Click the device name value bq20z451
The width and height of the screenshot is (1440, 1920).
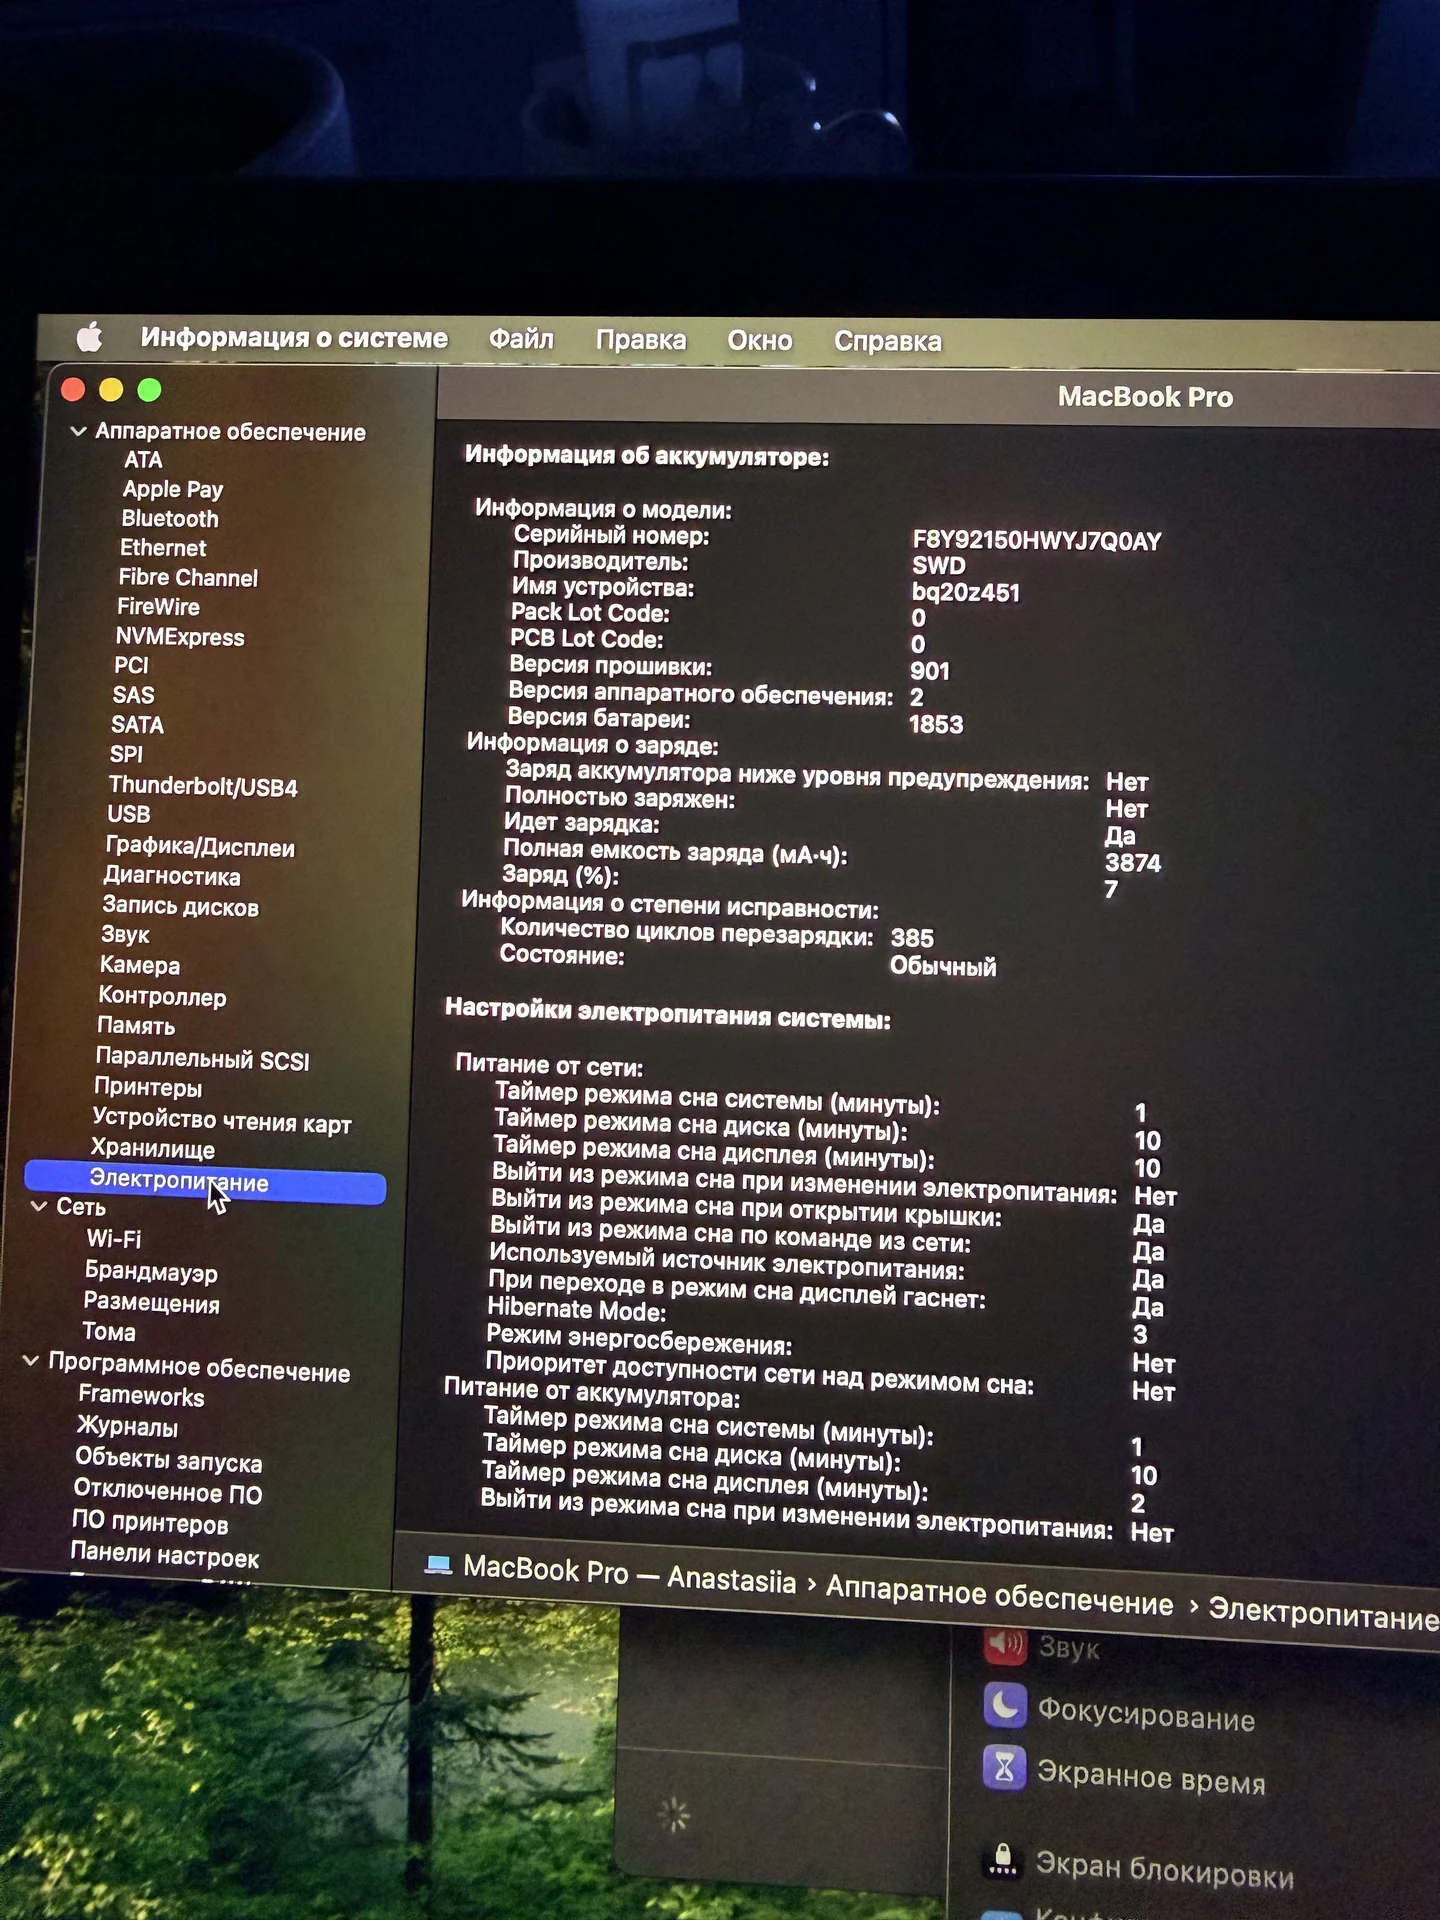pyautogui.click(x=965, y=592)
